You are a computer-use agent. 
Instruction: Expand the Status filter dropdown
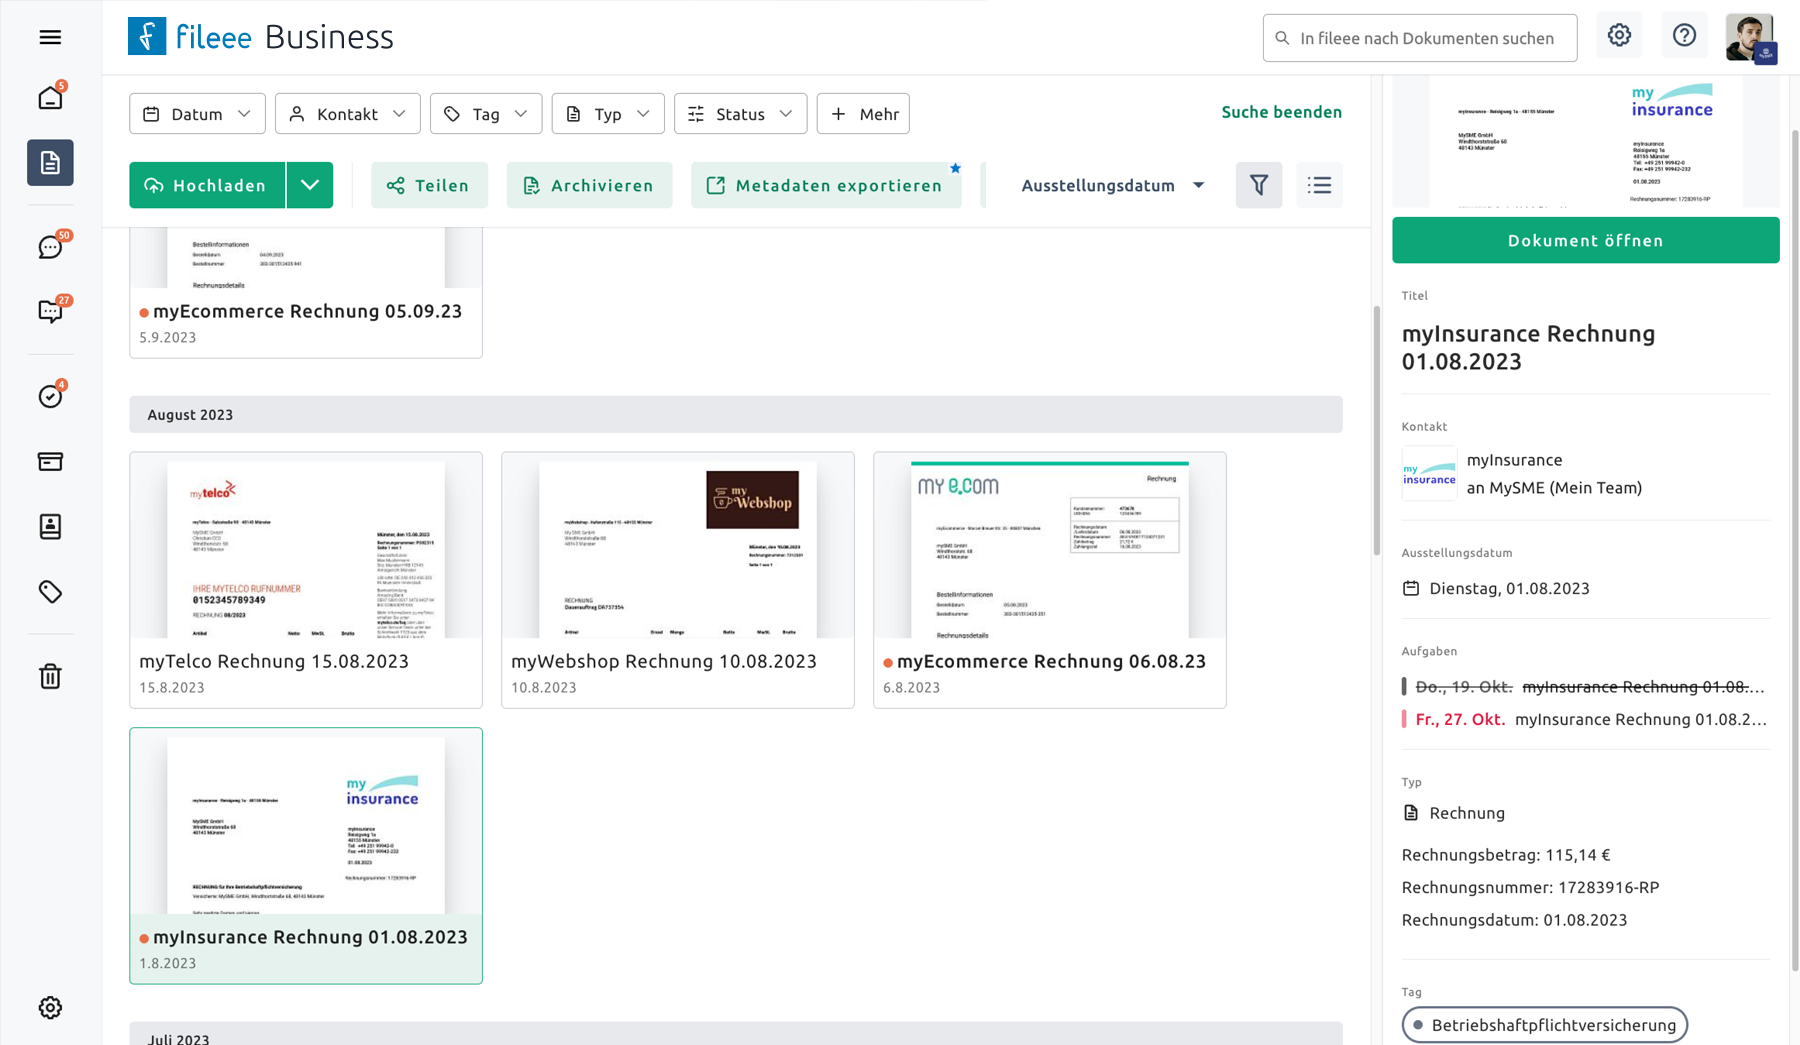pyautogui.click(x=739, y=114)
